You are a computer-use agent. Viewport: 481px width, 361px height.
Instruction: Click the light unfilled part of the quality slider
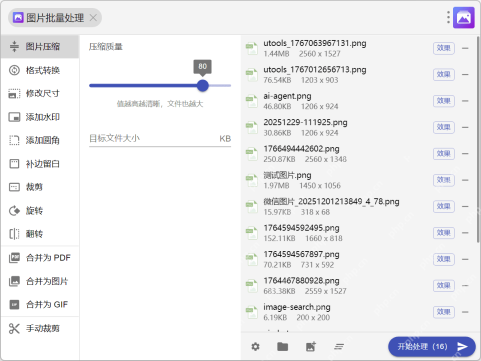click(x=220, y=86)
